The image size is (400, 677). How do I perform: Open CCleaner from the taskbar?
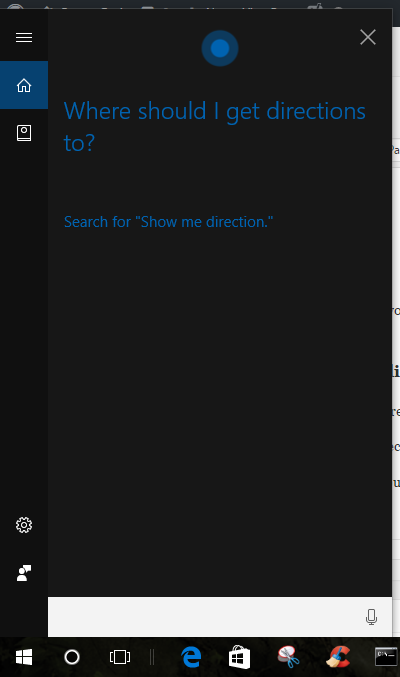337,657
